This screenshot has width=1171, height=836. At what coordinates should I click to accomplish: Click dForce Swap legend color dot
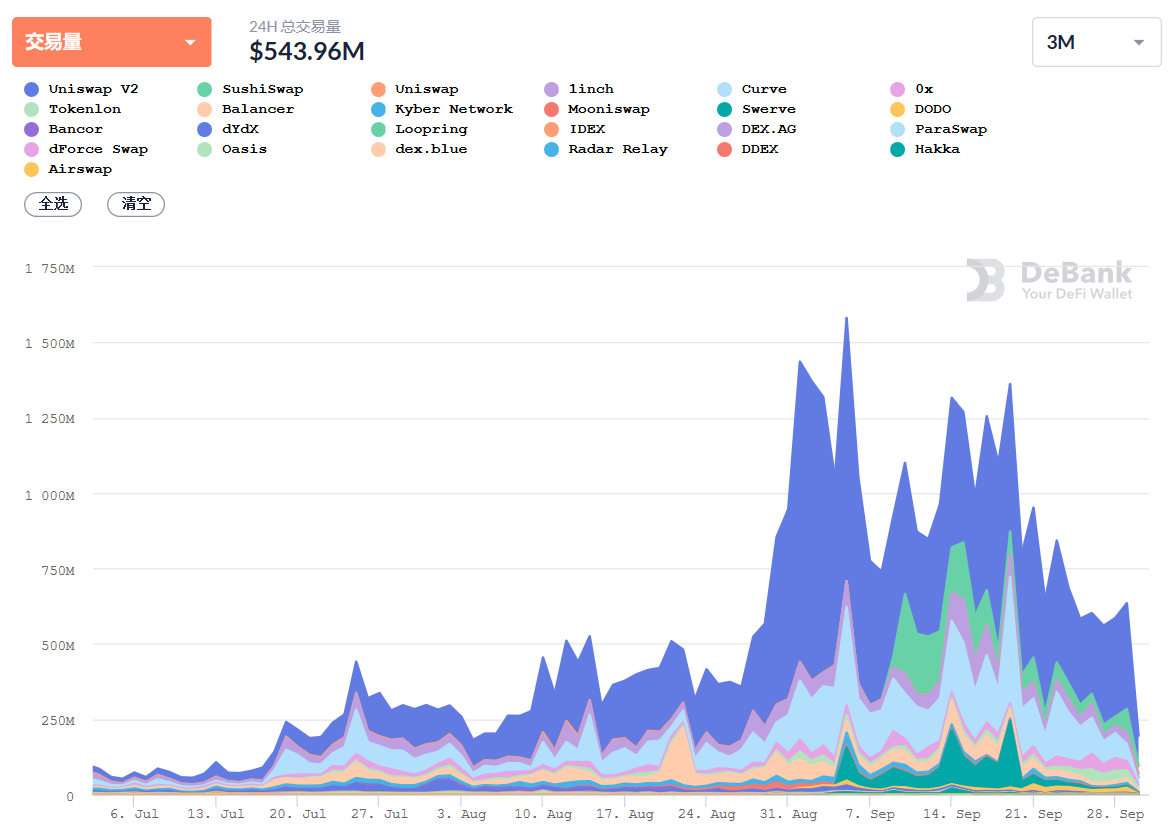(31, 149)
